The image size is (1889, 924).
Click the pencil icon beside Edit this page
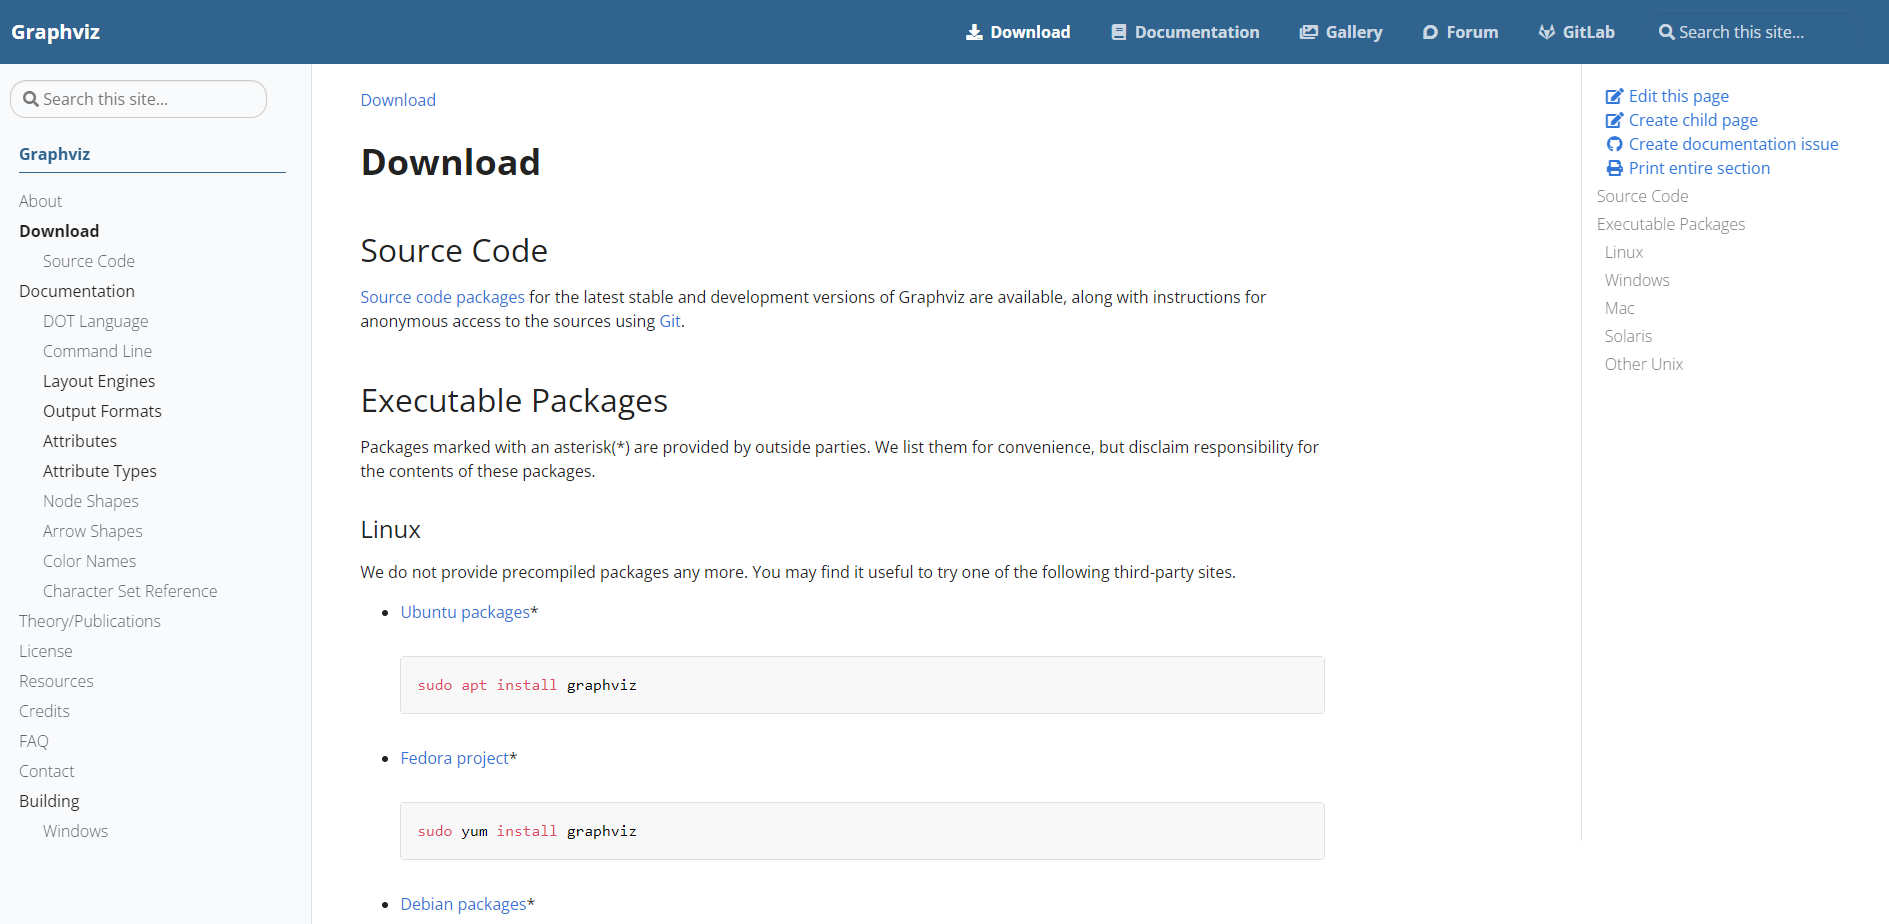[x=1614, y=96]
